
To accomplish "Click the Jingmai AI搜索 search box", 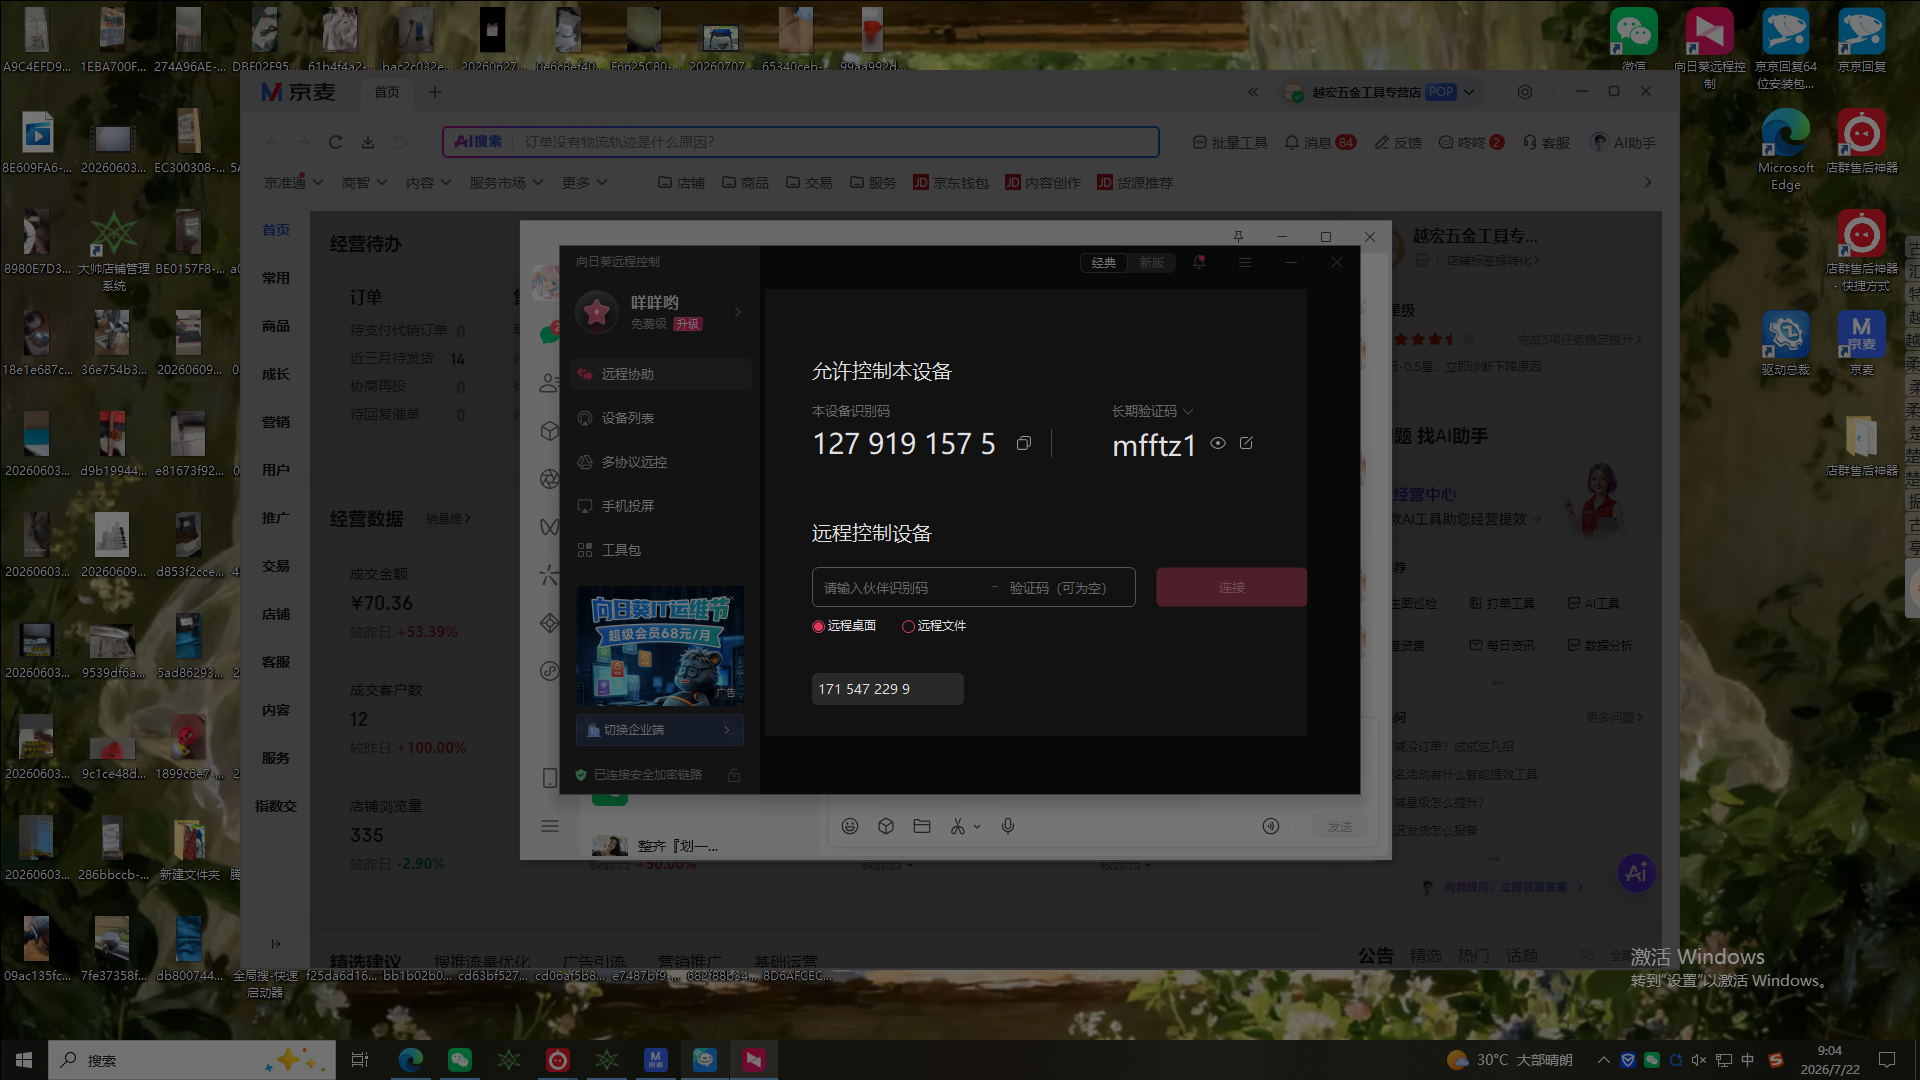I will [801, 142].
